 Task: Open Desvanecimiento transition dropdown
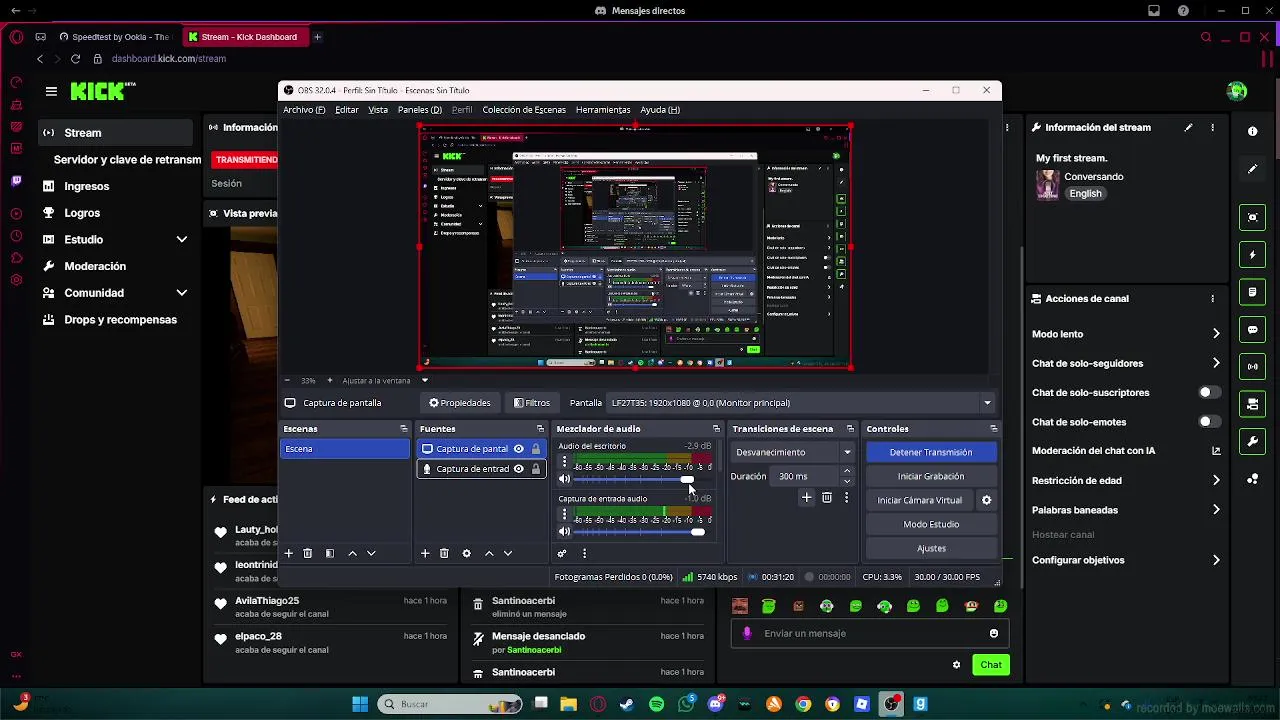793,452
